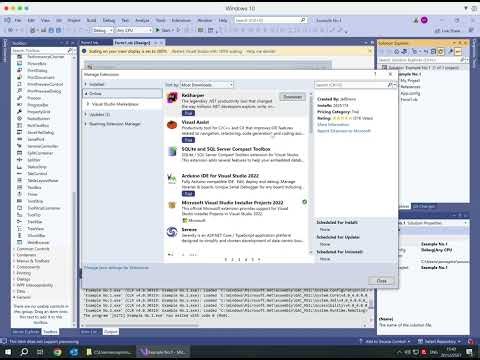This screenshot has width=480, height=360.
Task: Open Windows Start menu
Action: click(8, 352)
